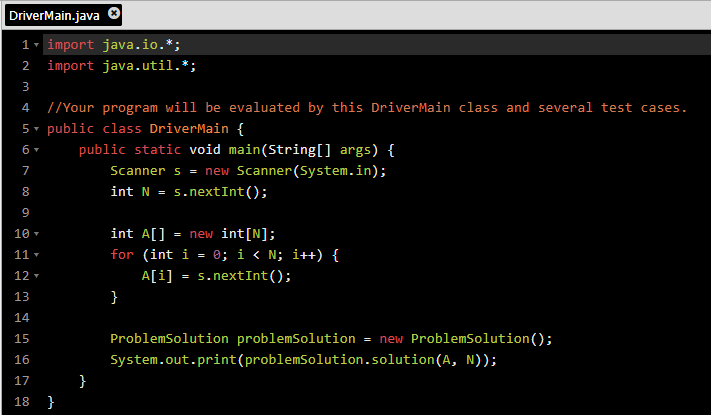
Task: Click 'main(String[] args)' in line 6
Action: pyautogui.click(x=303, y=150)
